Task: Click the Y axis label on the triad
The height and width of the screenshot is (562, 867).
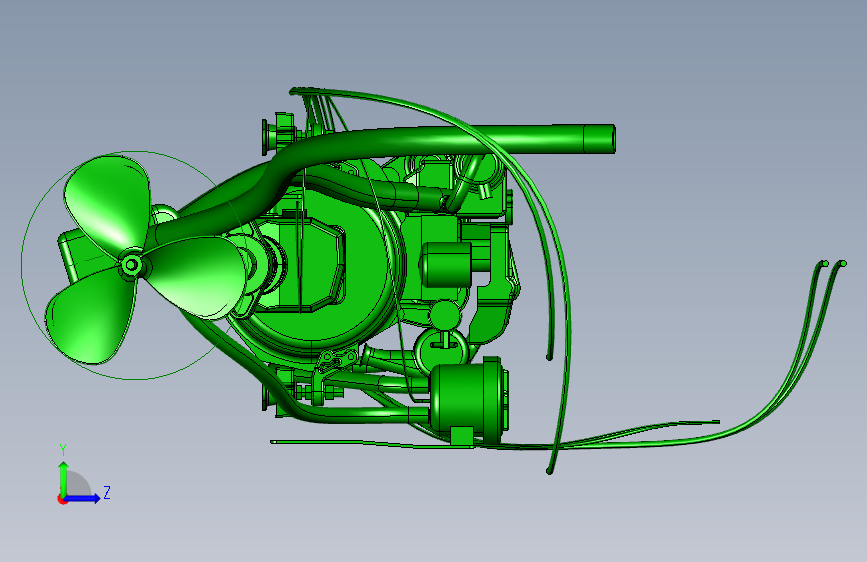Action: [63, 450]
